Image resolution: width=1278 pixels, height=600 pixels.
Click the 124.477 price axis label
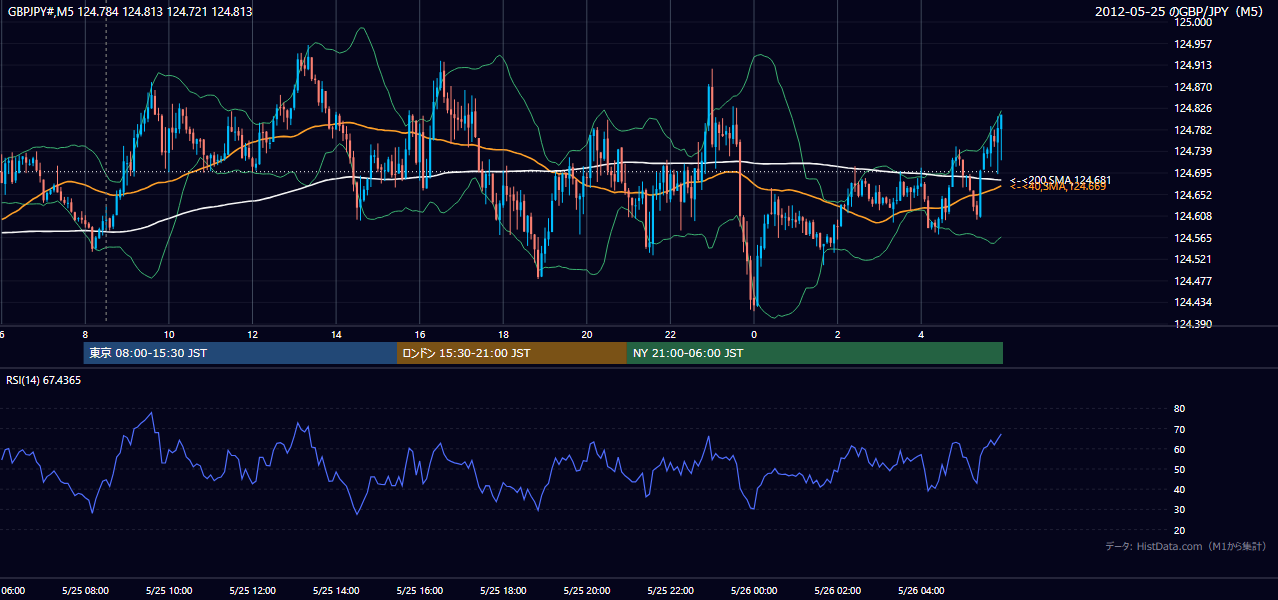tap(1192, 281)
